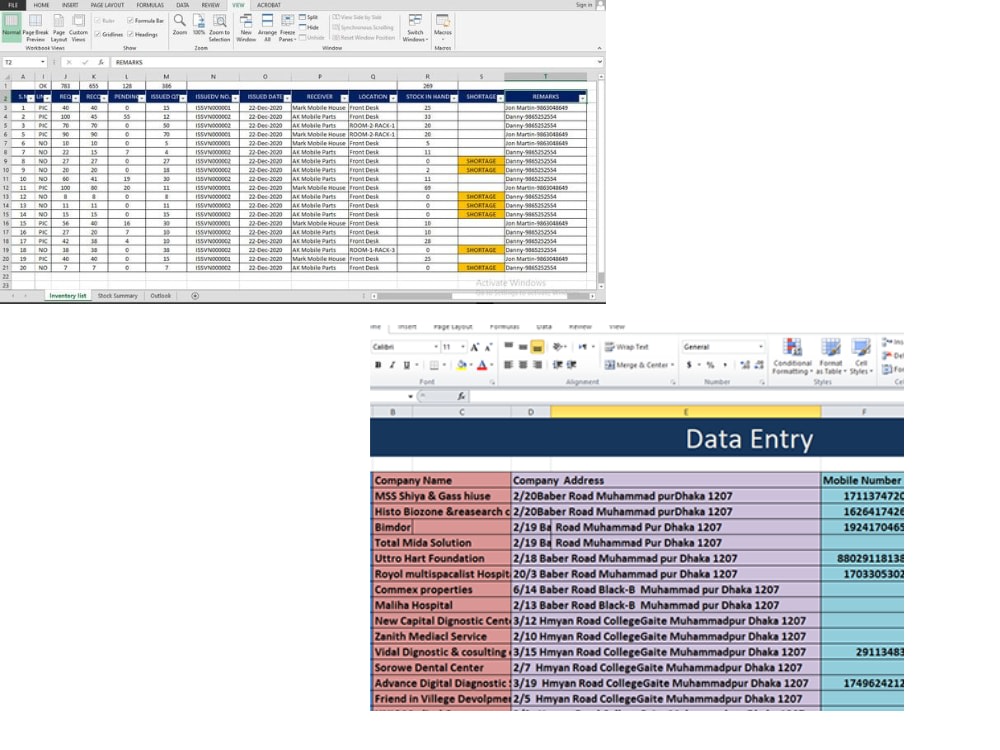Click Wrap Text in lower window
This screenshot has width=1000, height=750.
click(x=626, y=347)
